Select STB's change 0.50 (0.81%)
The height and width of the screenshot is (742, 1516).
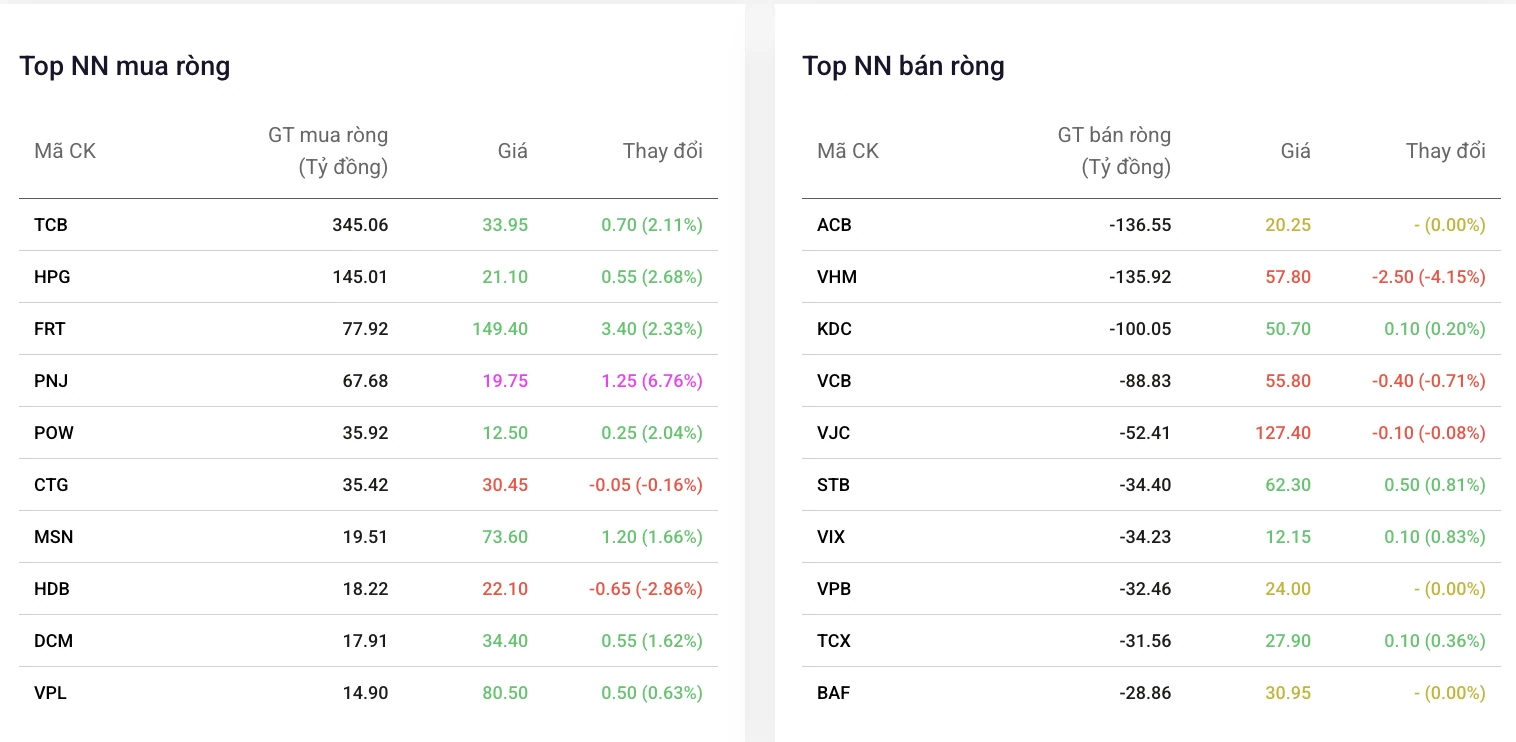[1435, 485]
